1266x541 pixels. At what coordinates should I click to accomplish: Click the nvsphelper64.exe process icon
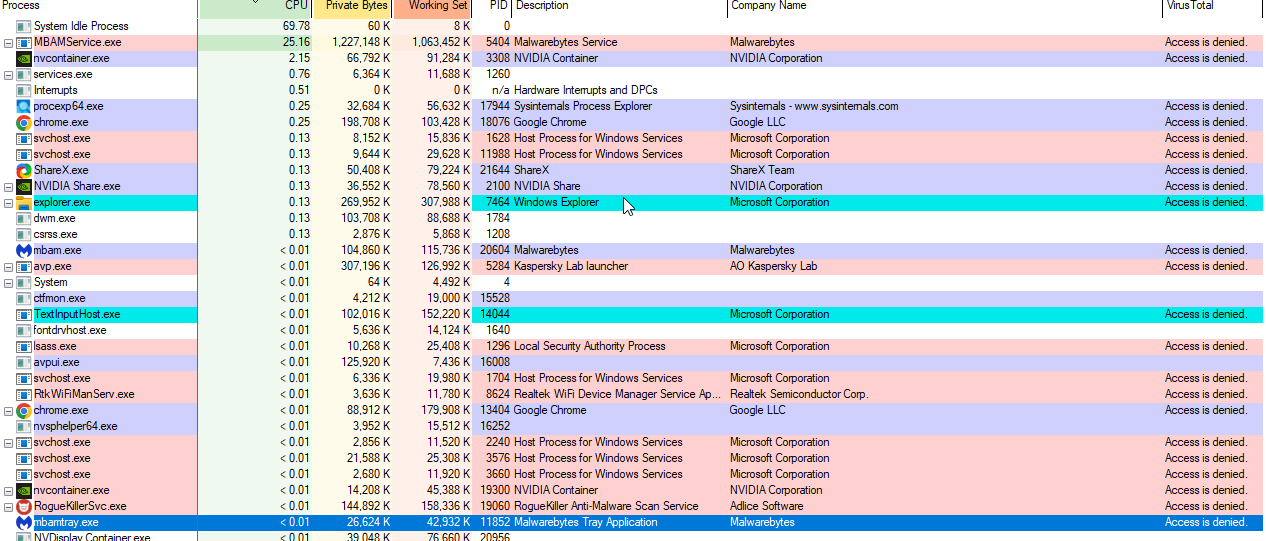(x=24, y=426)
